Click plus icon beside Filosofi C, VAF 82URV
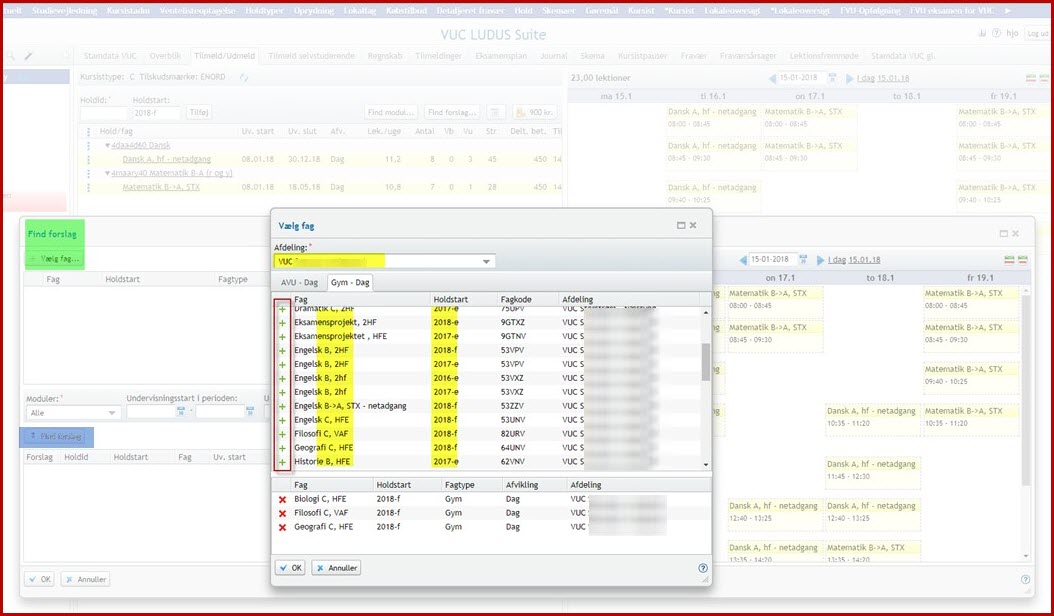Viewport: 1054px width, 616px height. pos(282,434)
